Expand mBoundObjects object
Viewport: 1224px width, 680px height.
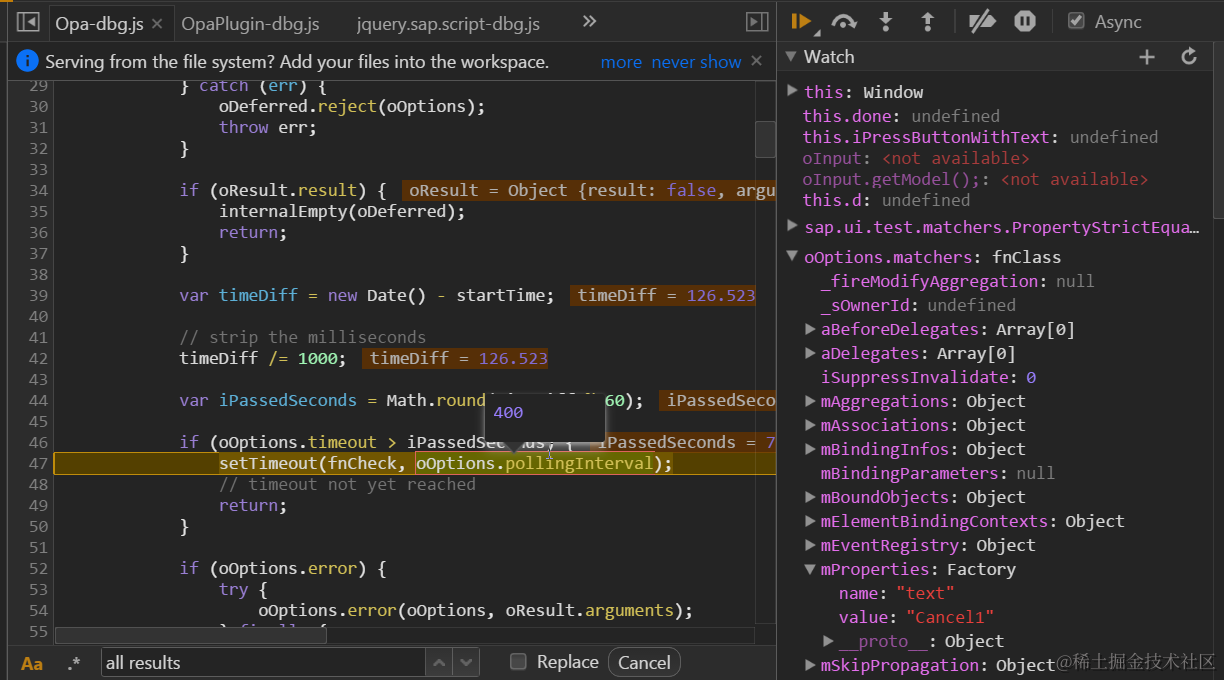tap(810, 497)
